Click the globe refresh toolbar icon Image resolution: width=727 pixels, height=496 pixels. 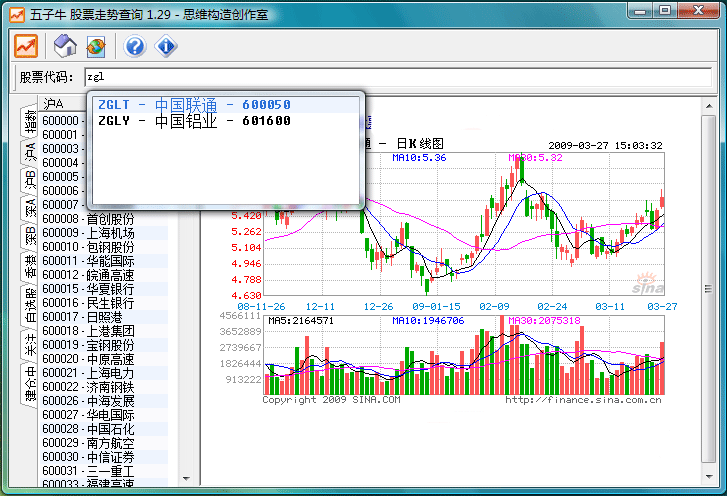pyautogui.click(x=96, y=46)
